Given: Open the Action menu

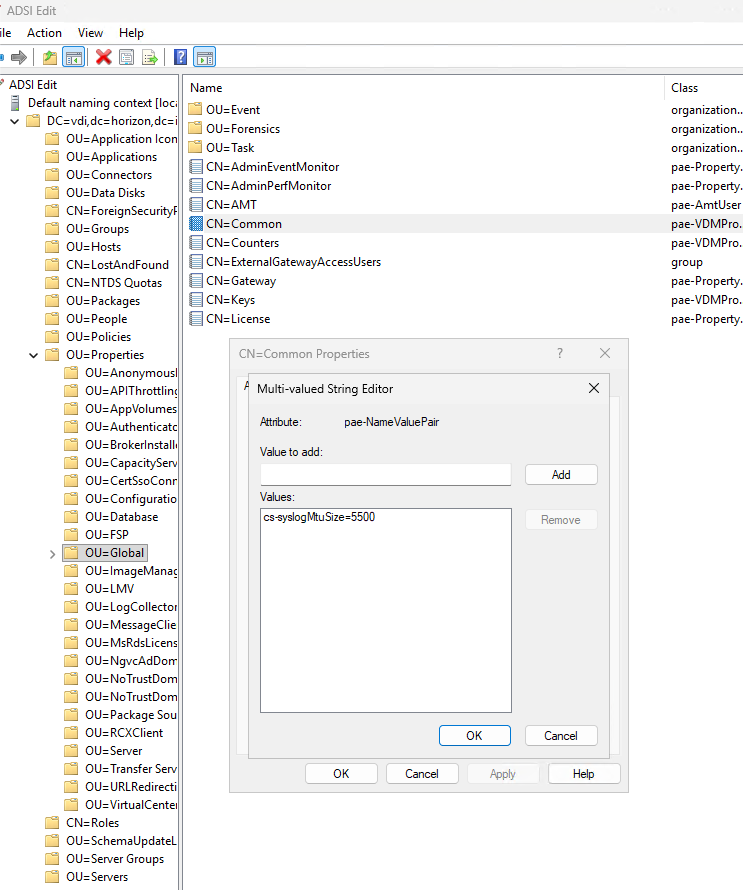Looking at the screenshot, I should pyautogui.click(x=44, y=33).
